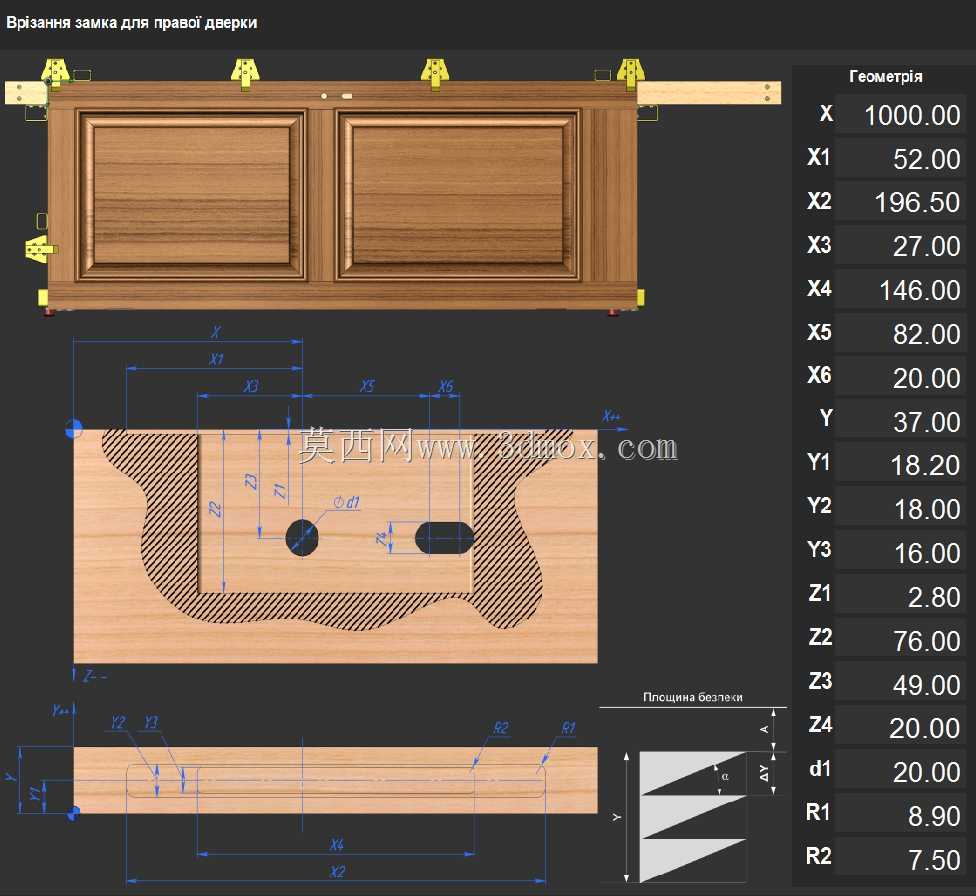Click the d1 label in parameter list
The image size is (976, 896).
click(x=820, y=768)
